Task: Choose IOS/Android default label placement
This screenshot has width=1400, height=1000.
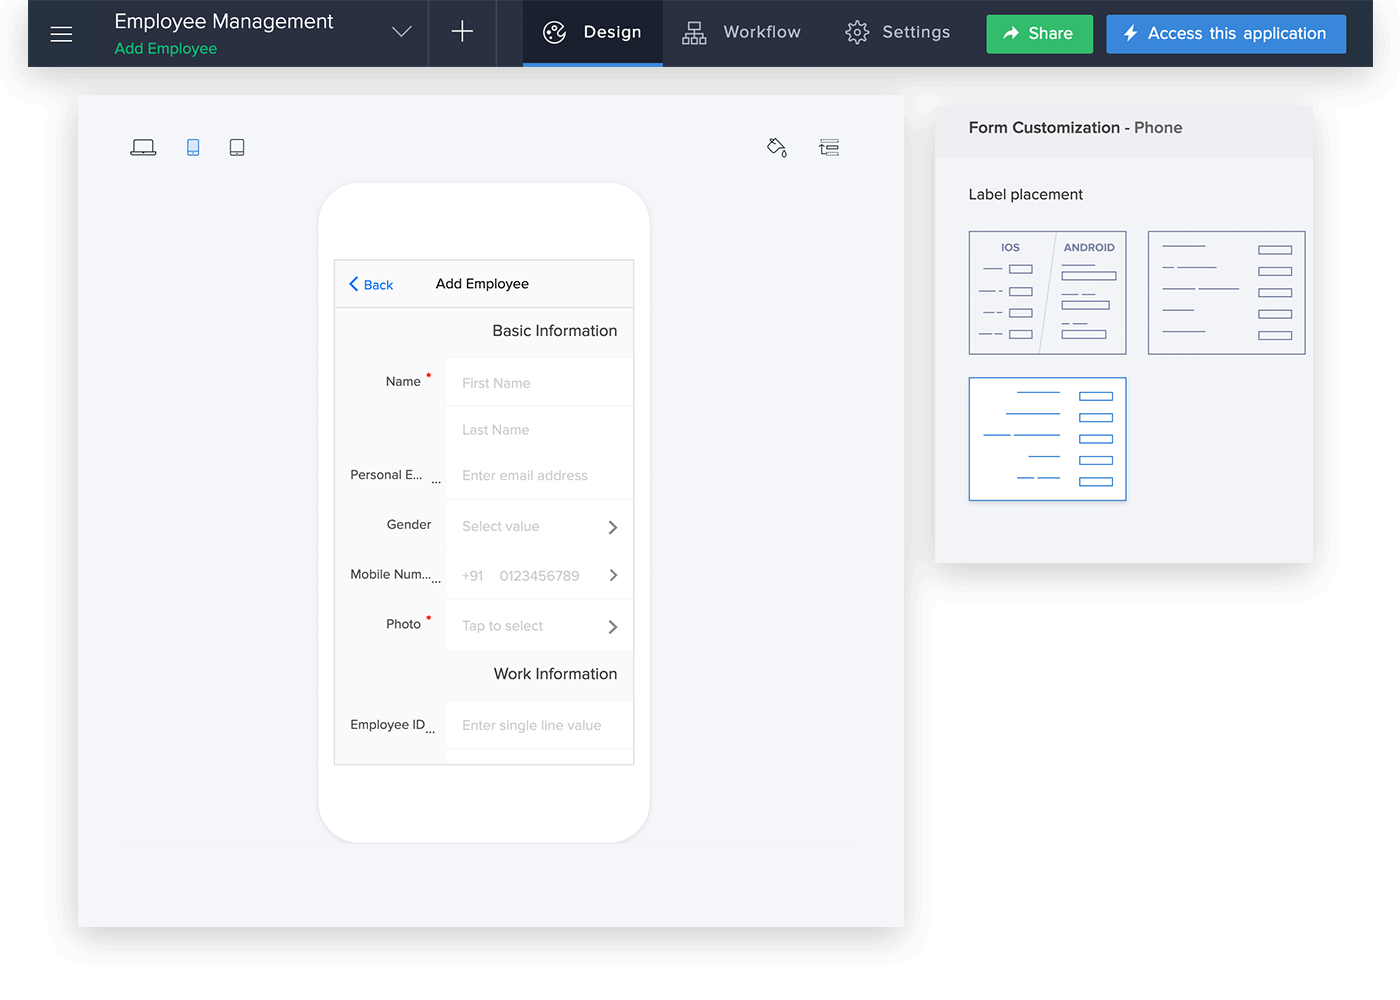Action: coord(1047,293)
